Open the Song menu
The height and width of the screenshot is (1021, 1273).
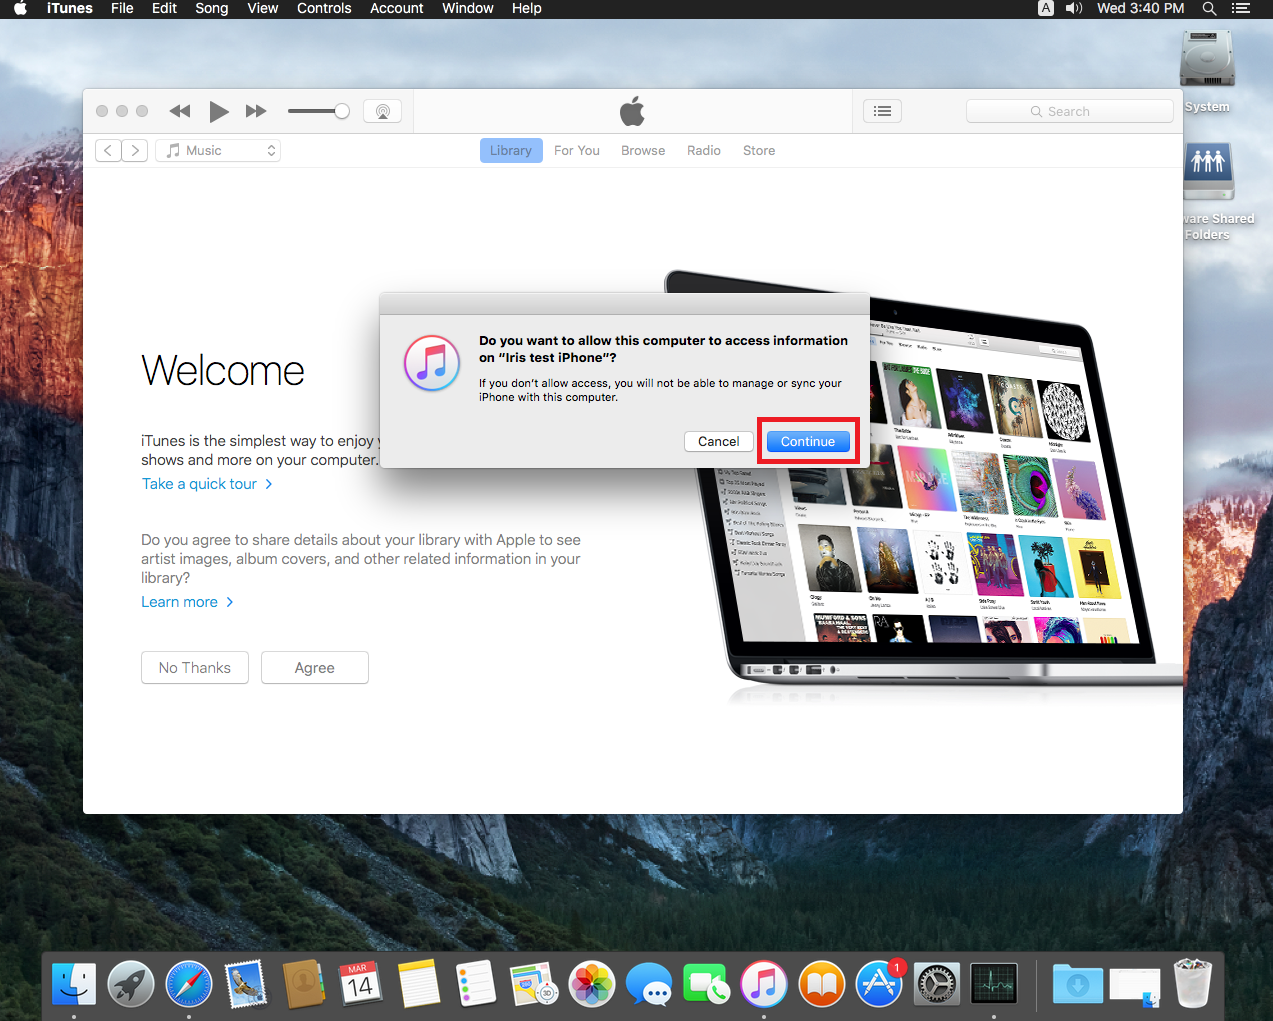pos(212,9)
